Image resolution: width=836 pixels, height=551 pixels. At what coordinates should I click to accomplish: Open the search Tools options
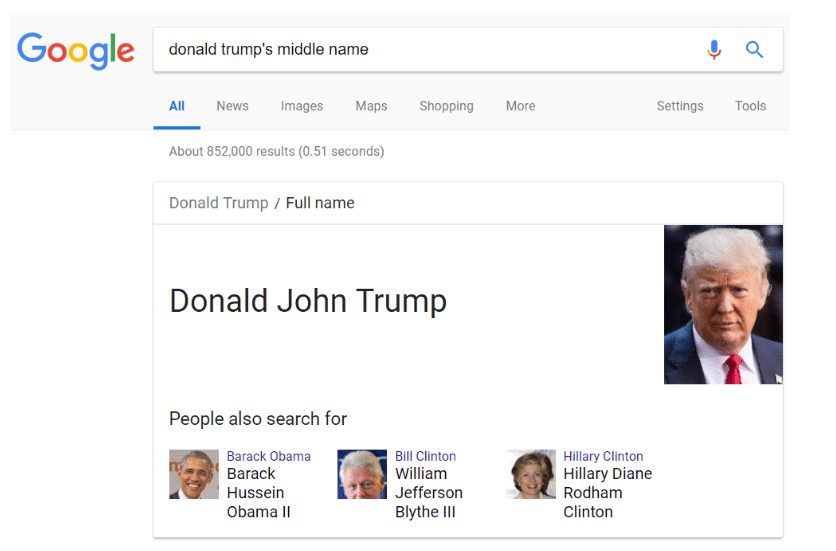(750, 106)
